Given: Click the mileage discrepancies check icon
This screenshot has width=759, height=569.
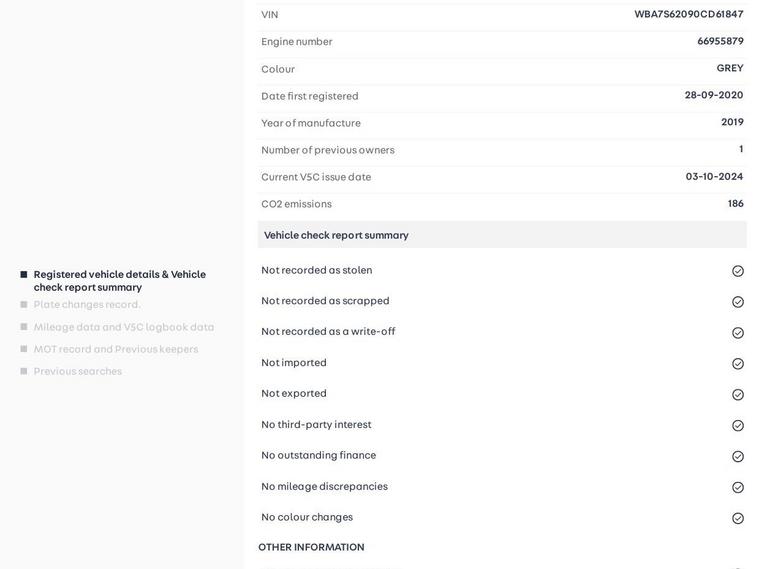Looking at the screenshot, I should (x=738, y=488).
